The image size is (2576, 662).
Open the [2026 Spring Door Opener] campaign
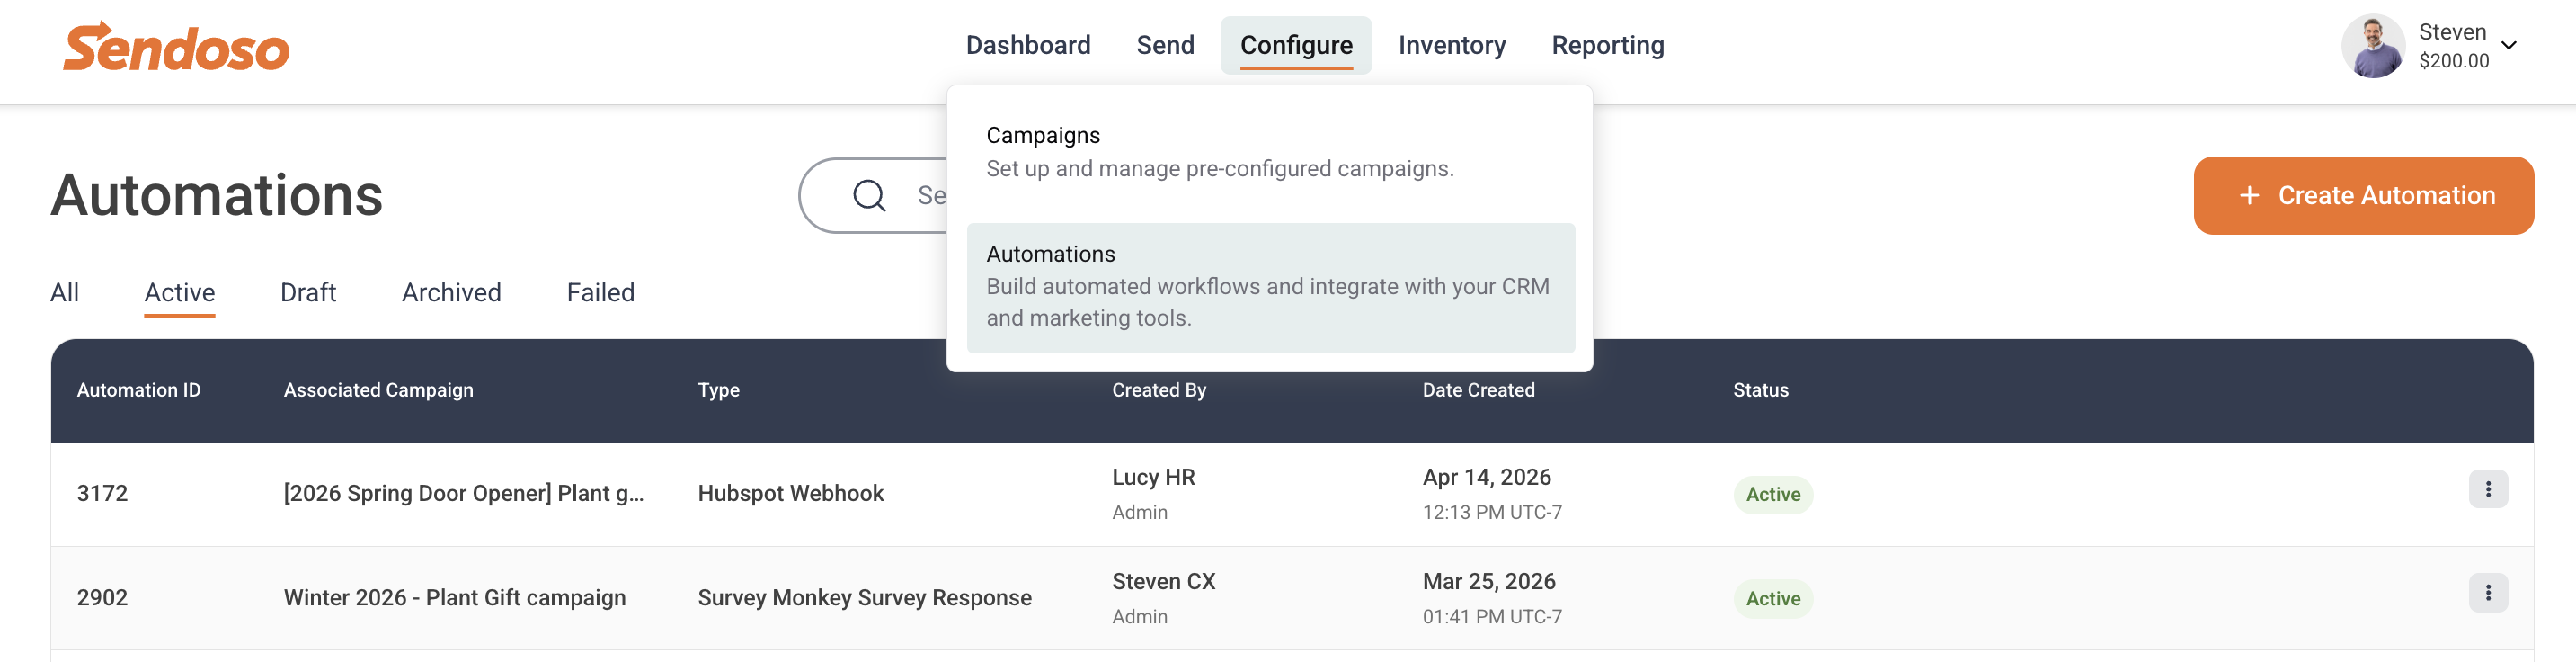(463, 493)
